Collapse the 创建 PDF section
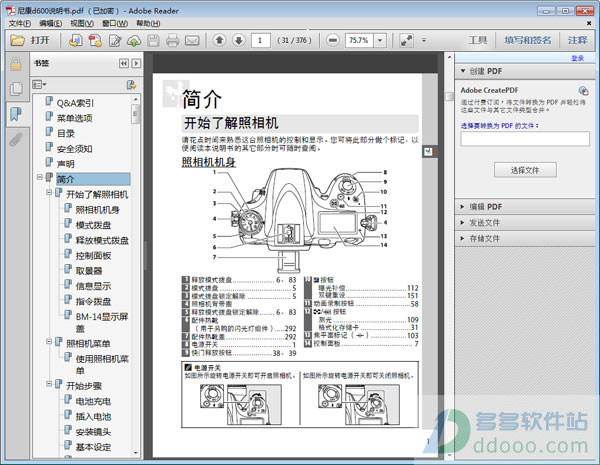Image resolution: width=600 pixels, height=465 pixels. click(x=463, y=71)
